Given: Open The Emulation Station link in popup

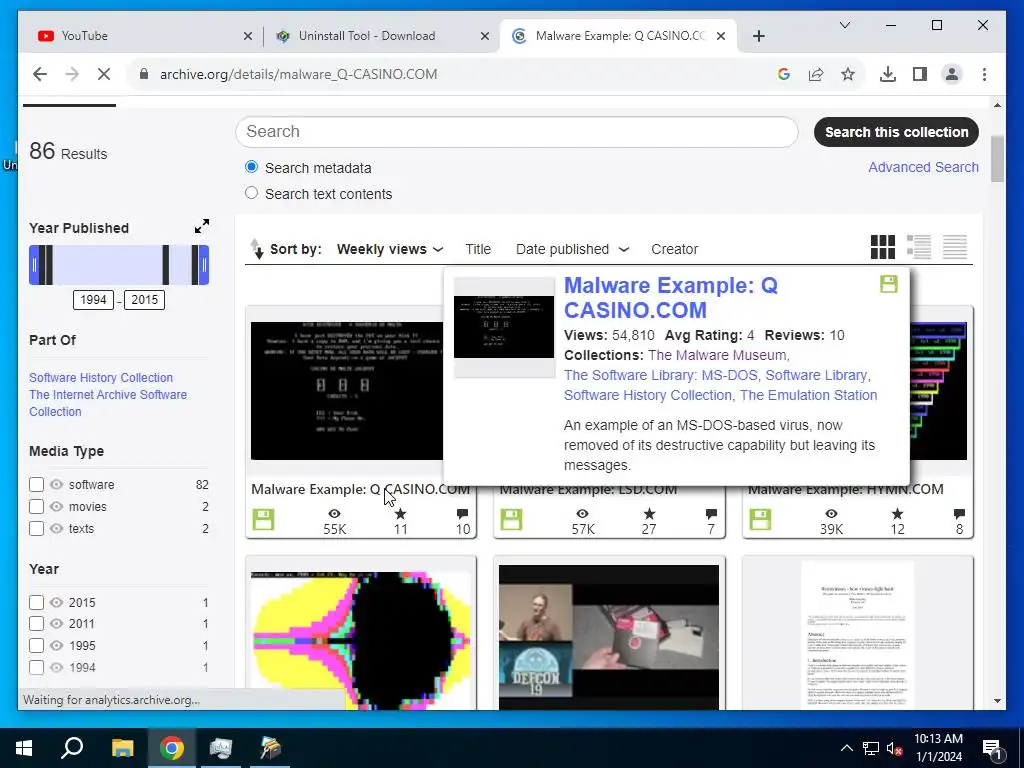Looking at the screenshot, I should (808, 395).
